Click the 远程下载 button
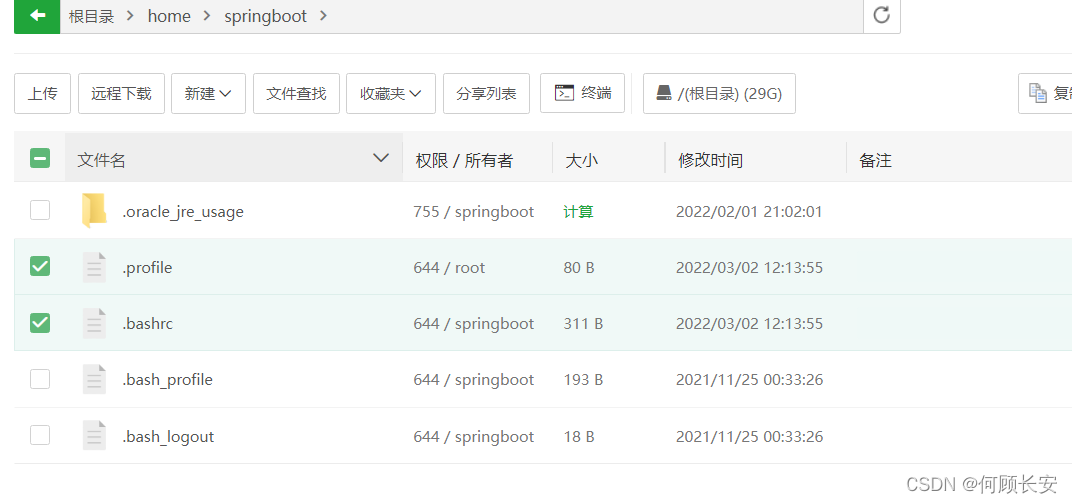 tap(122, 94)
